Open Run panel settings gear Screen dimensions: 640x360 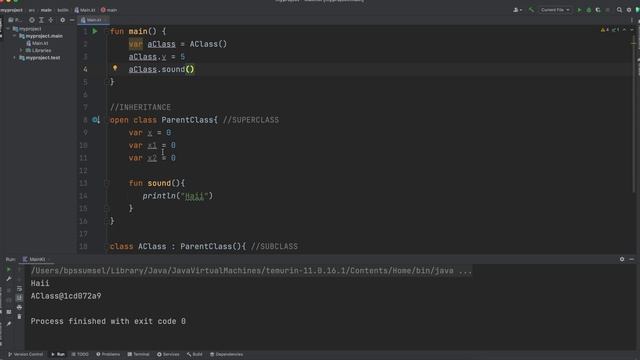(622, 259)
